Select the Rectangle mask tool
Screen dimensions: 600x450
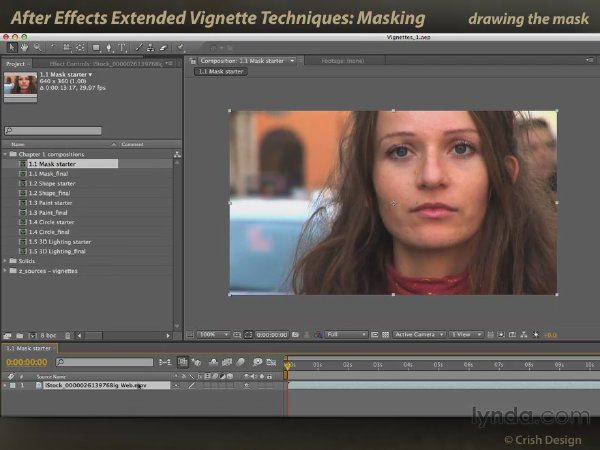[96, 47]
